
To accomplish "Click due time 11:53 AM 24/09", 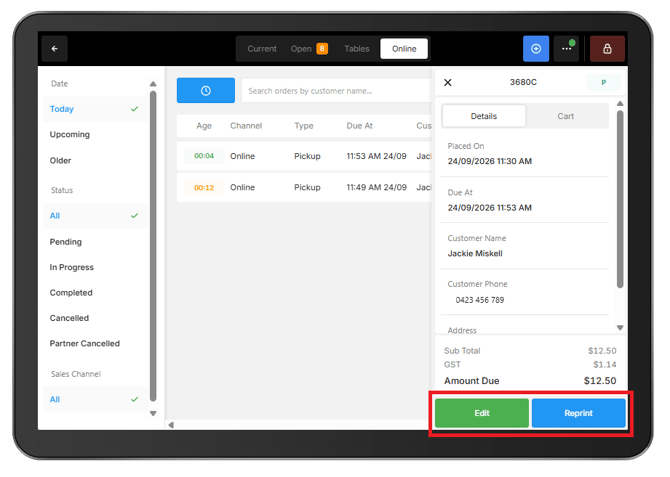I will pos(376,156).
